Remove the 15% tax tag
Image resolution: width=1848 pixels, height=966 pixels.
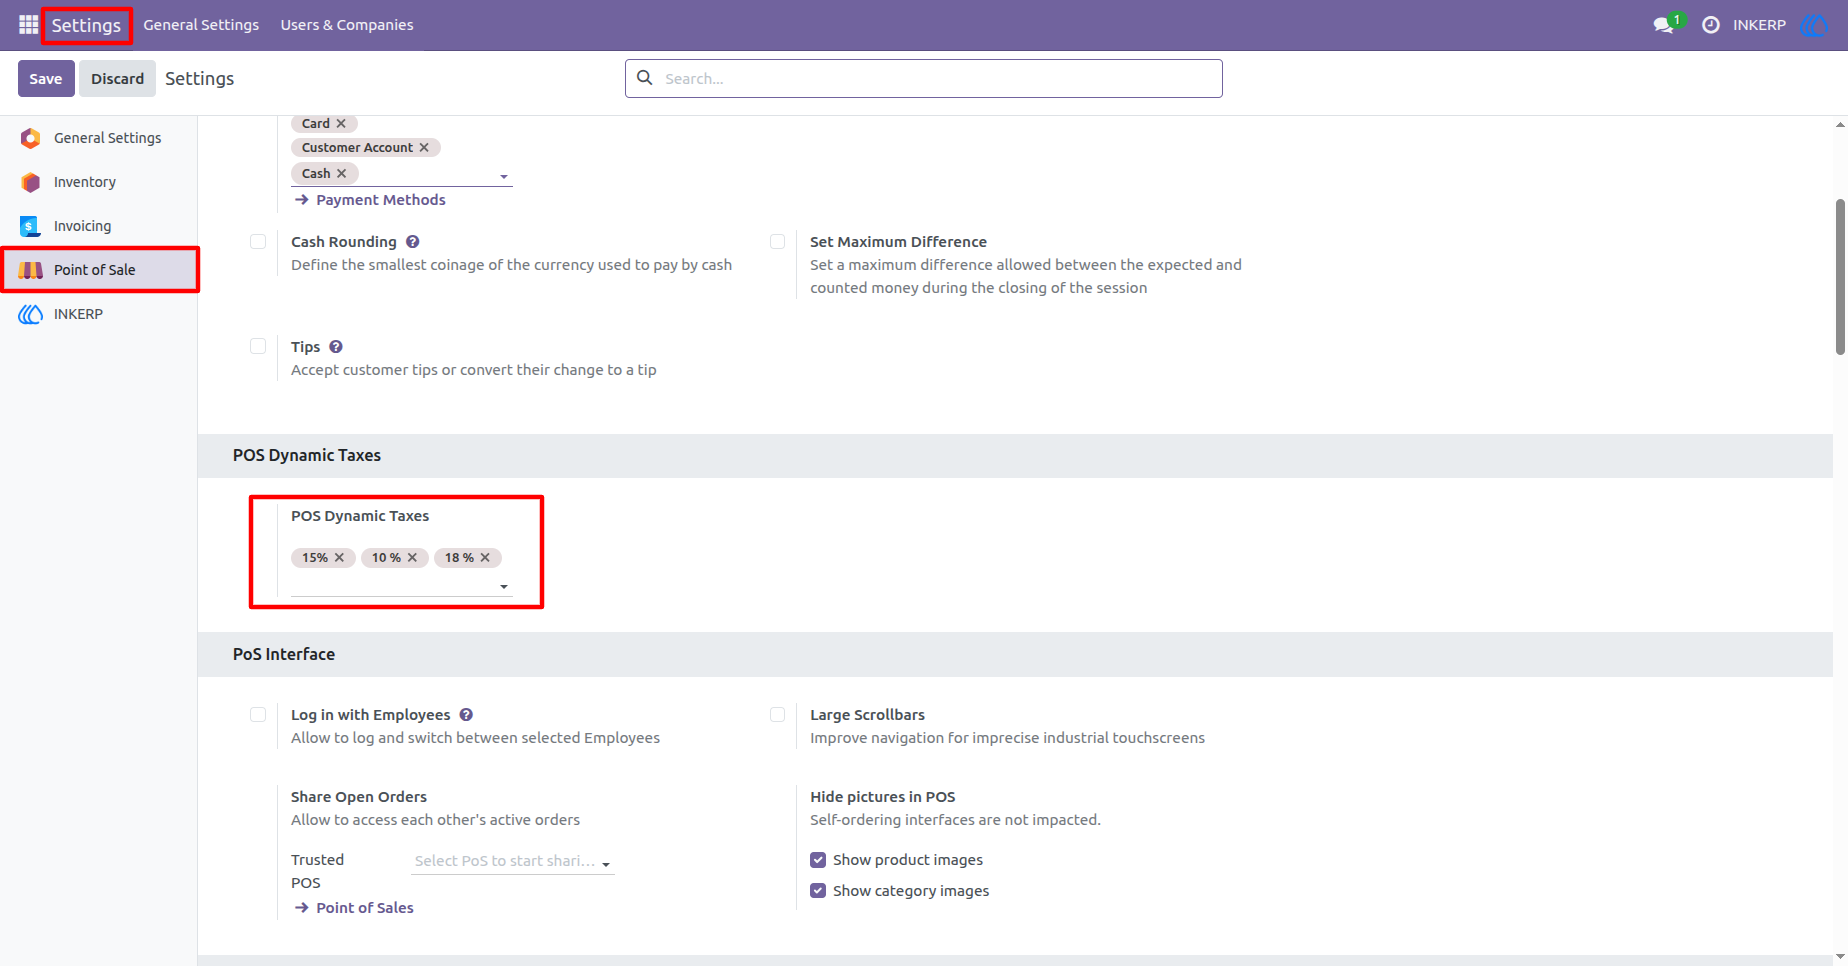pos(339,557)
